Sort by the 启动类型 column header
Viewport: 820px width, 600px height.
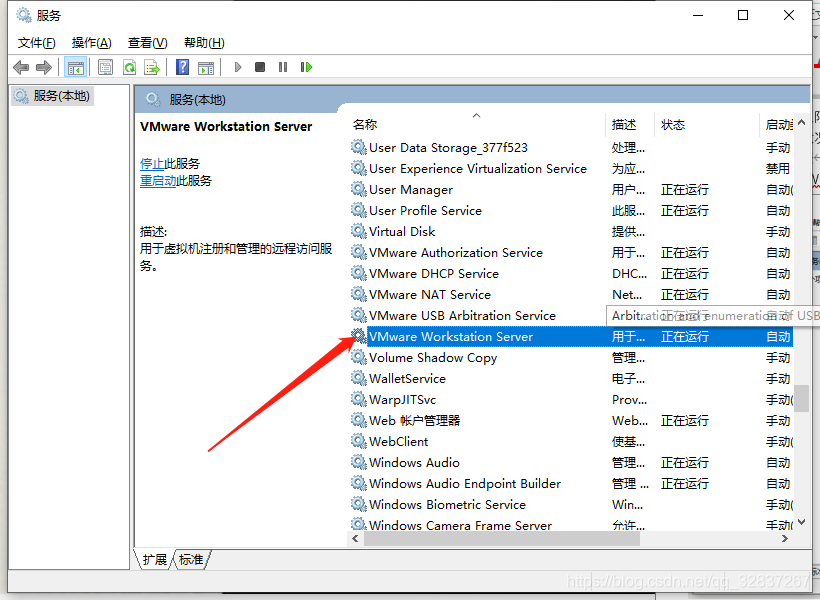779,124
